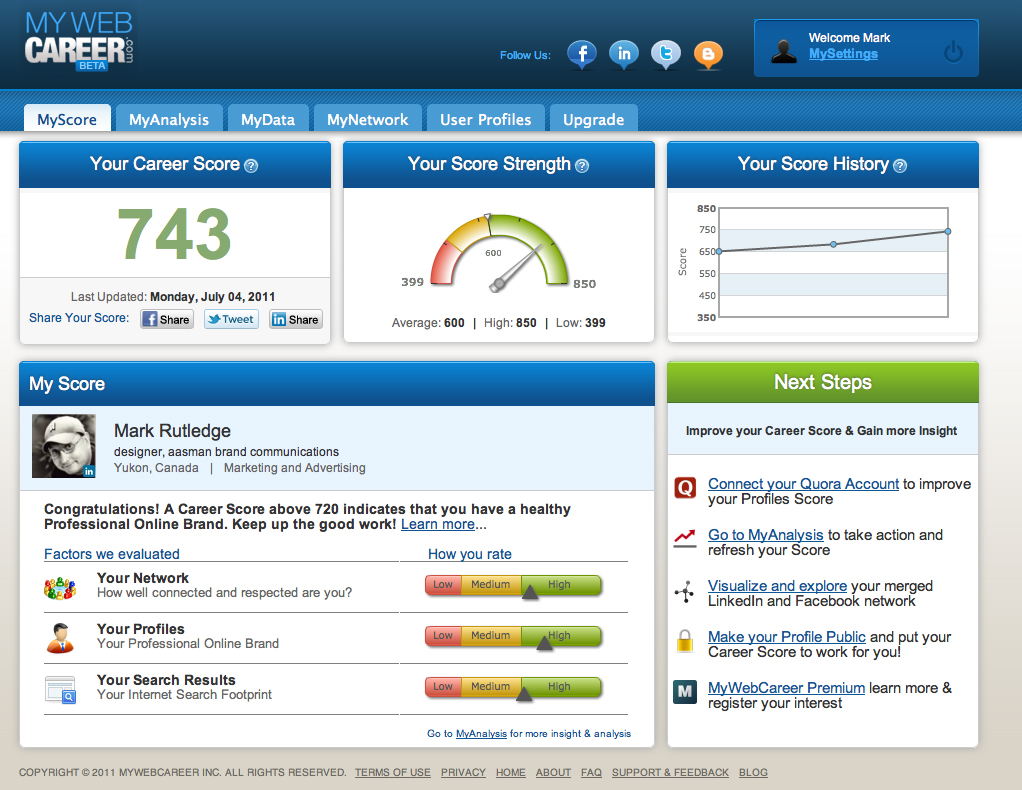The image size is (1022, 790).
Task: Open the MyData tab
Action: click(x=268, y=119)
